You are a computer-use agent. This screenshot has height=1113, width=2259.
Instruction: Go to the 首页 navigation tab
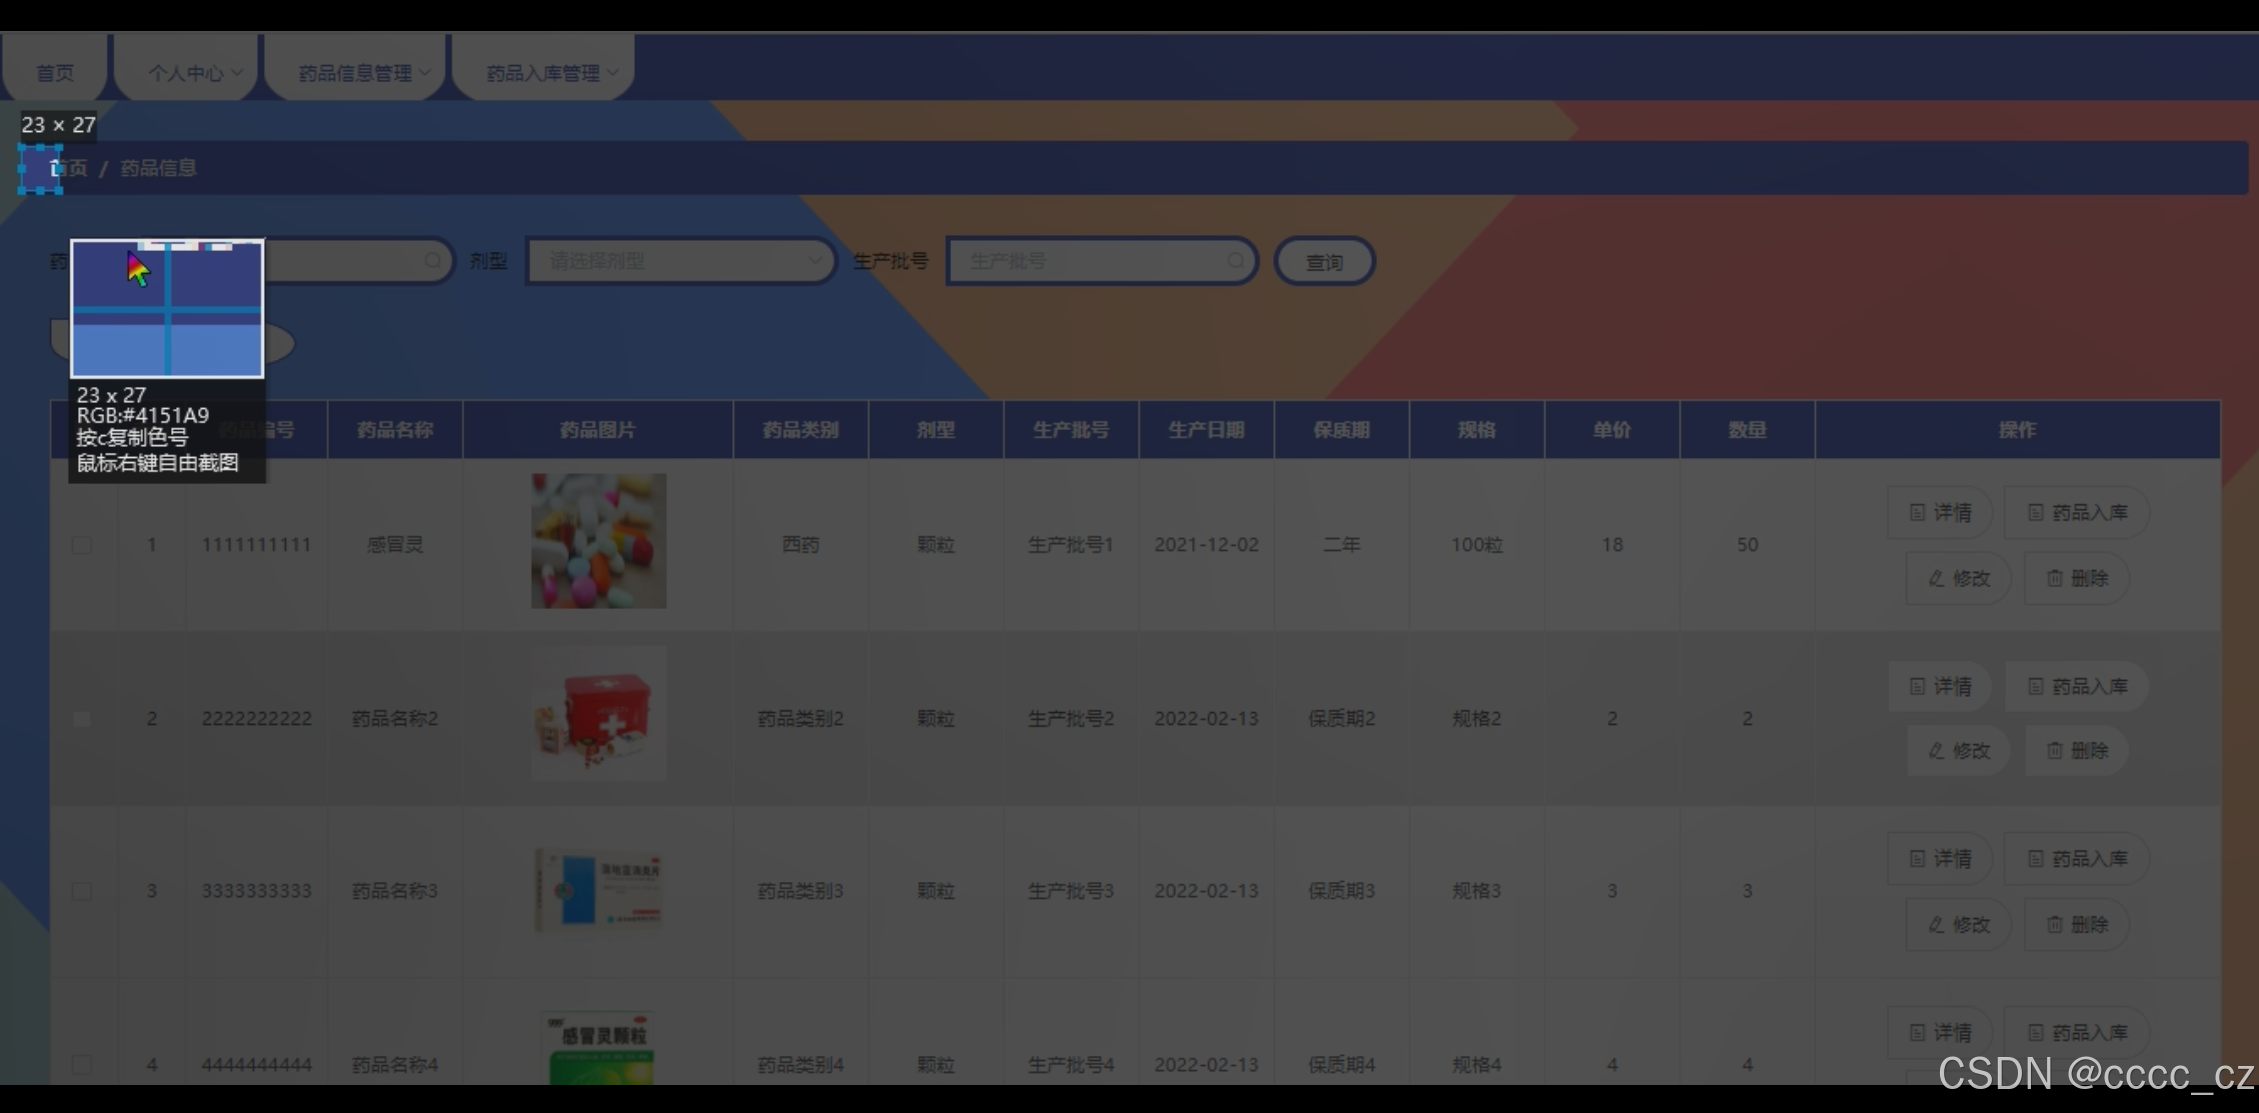click(55, 73)
